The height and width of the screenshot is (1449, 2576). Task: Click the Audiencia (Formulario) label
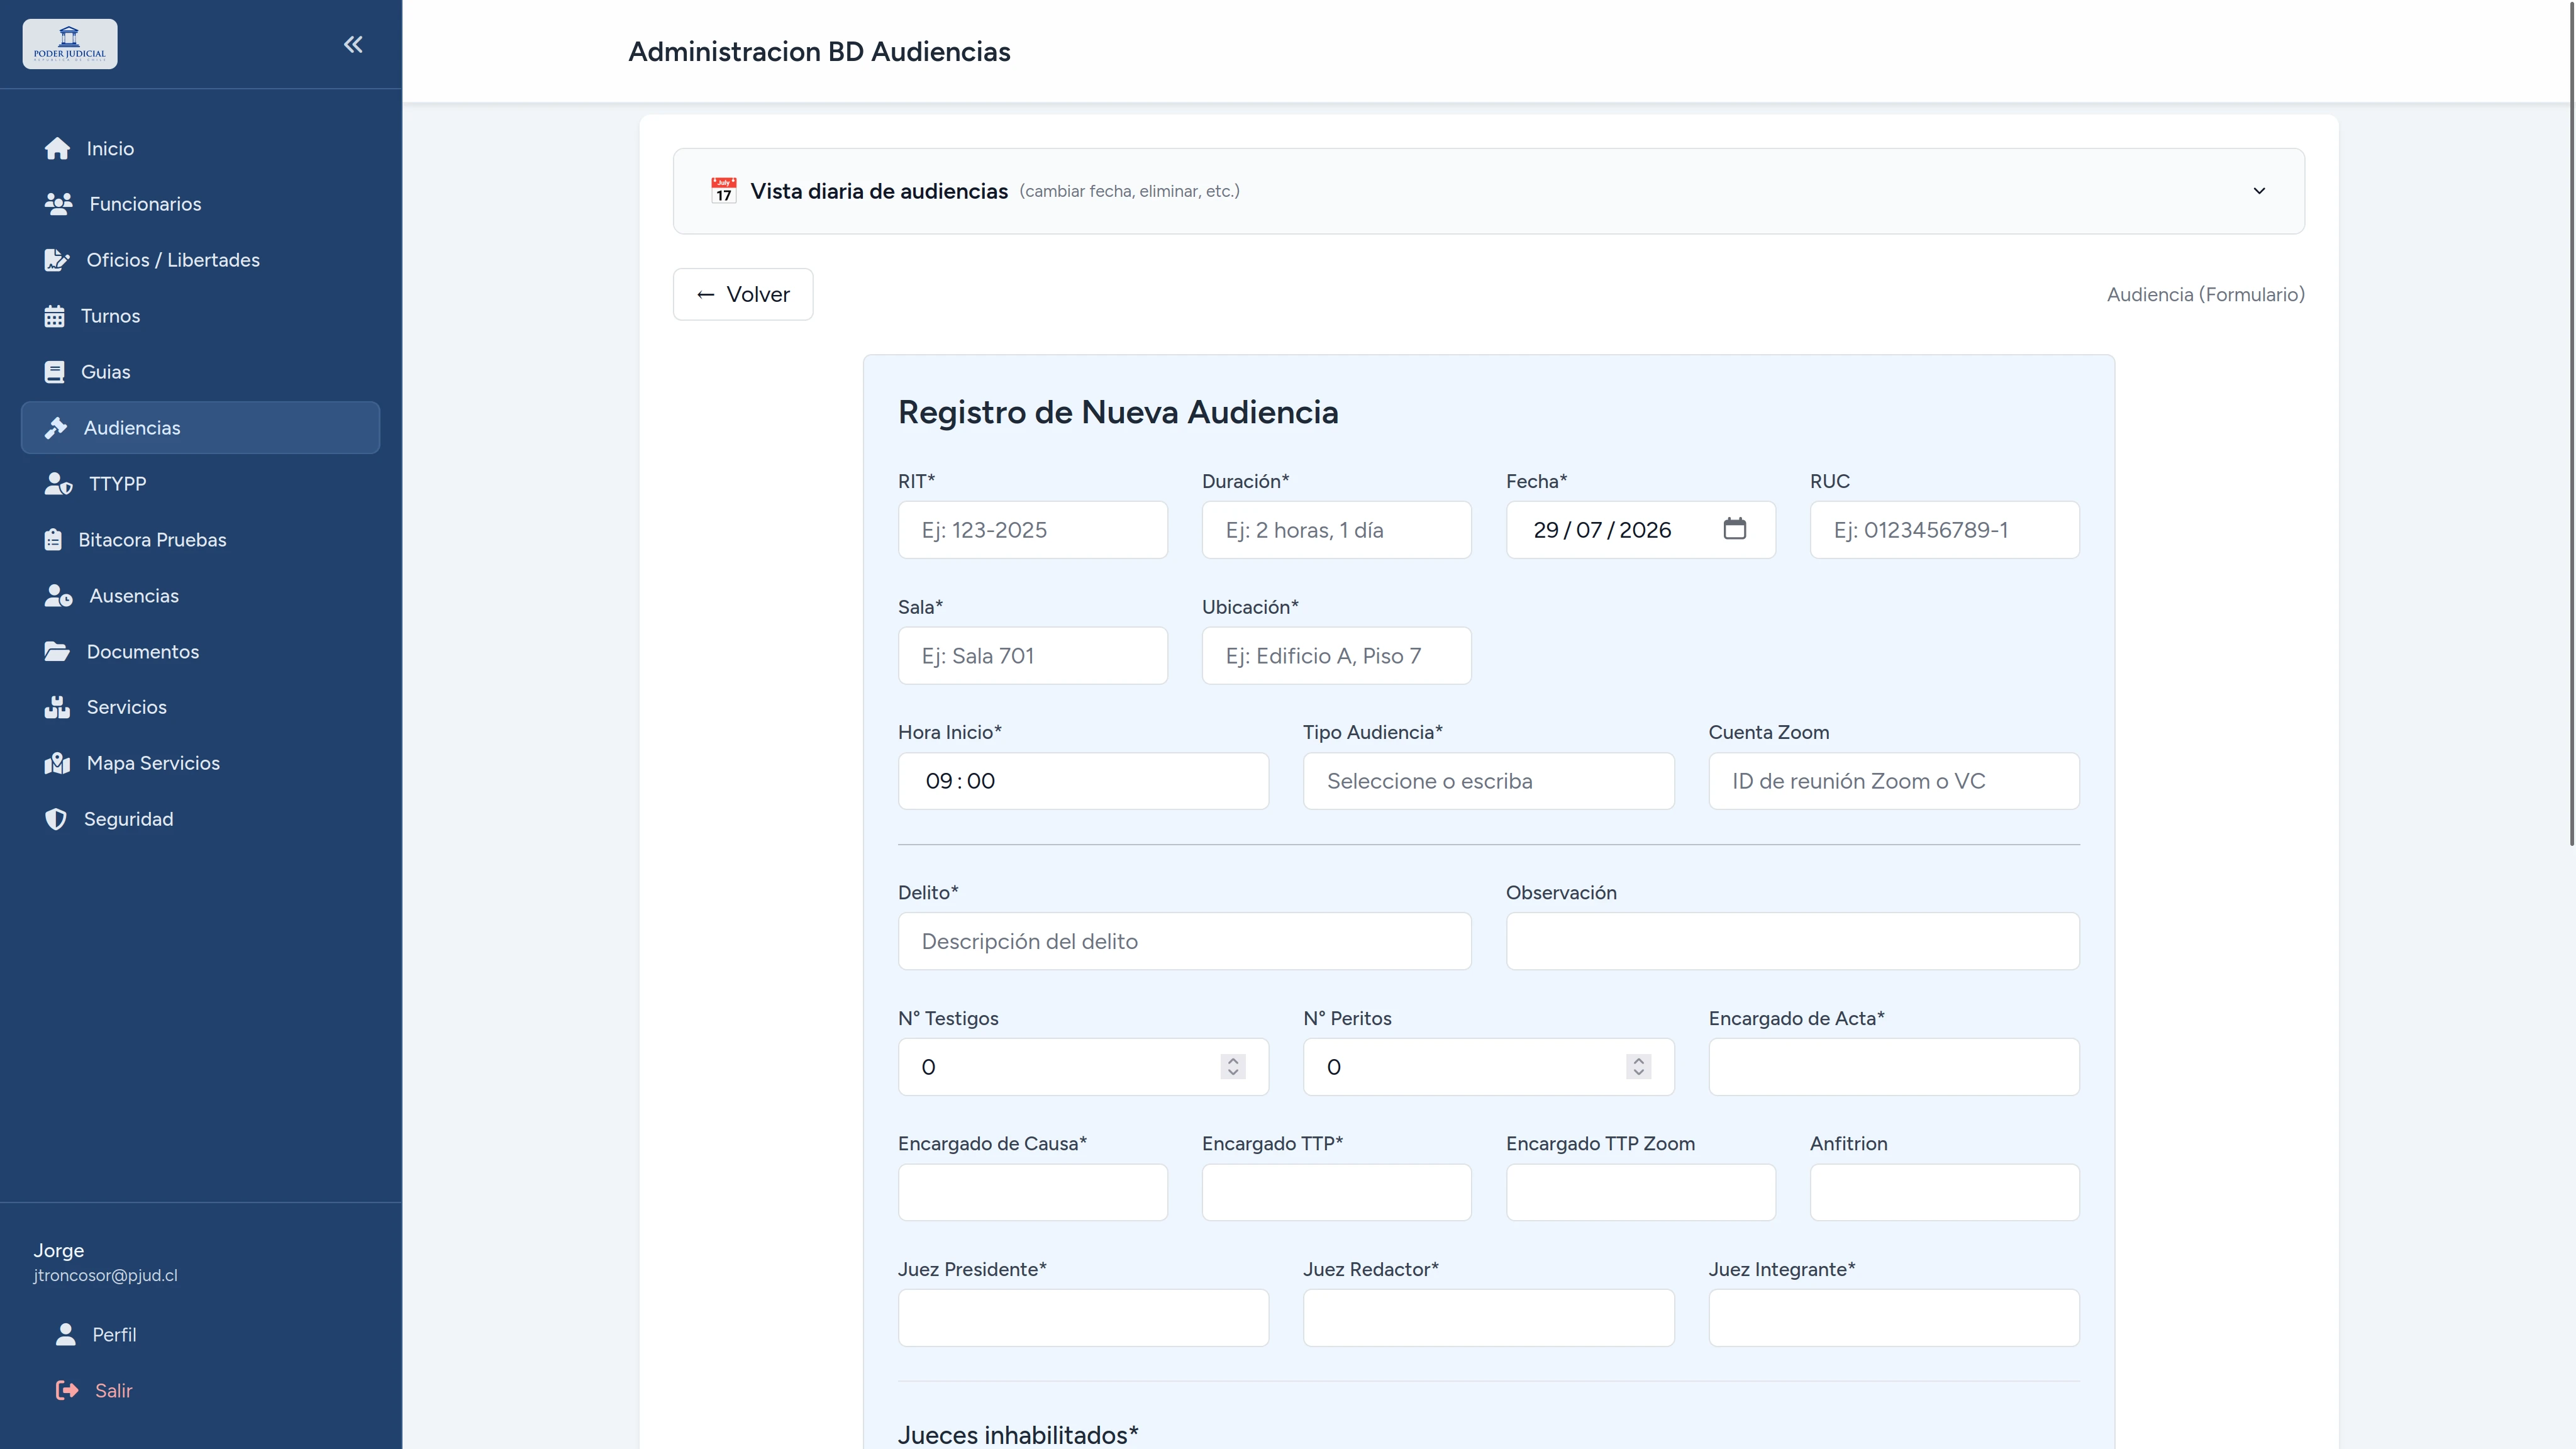[x=2205, y=295]
